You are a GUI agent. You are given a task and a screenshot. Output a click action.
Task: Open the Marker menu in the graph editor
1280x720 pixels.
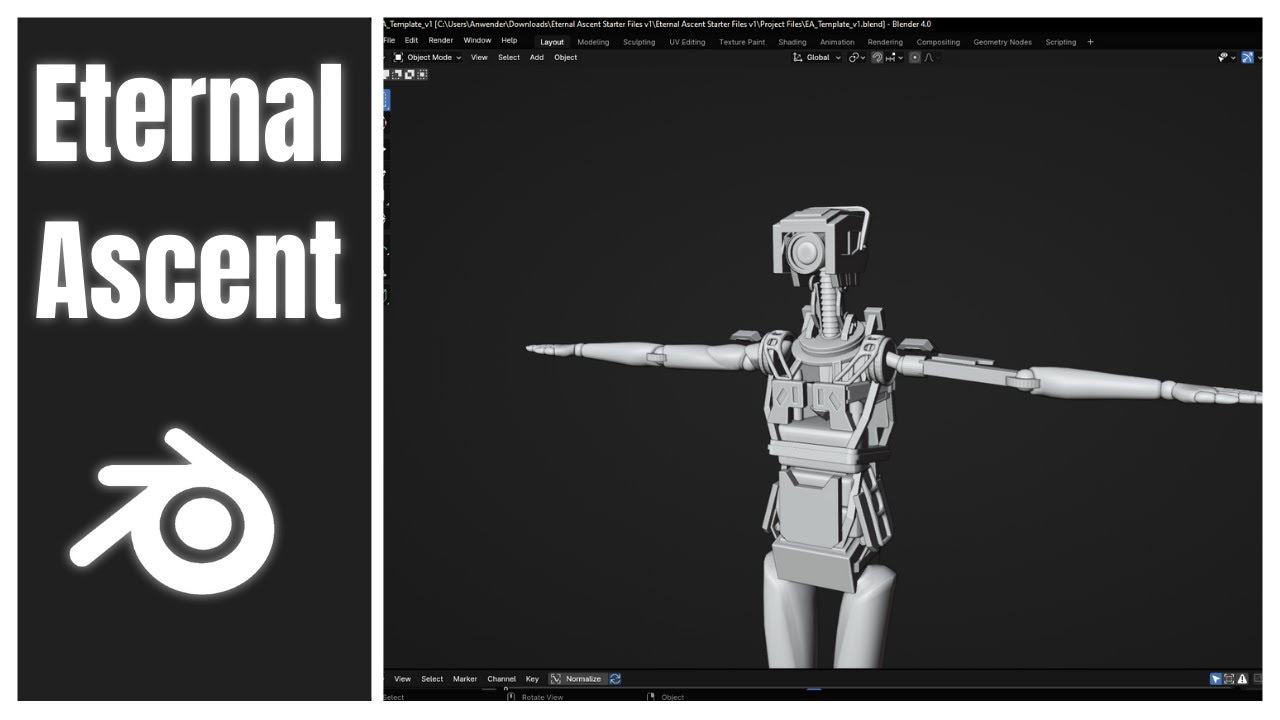pos(465,679)
